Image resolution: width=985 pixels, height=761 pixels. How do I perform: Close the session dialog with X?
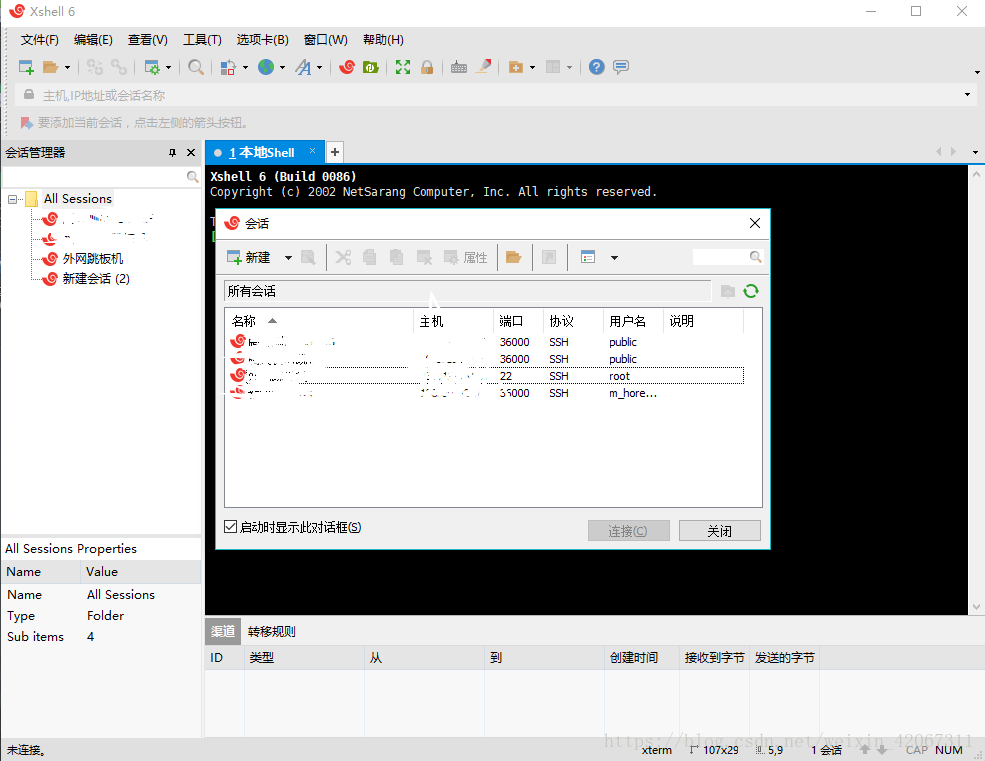coord(754,223)
